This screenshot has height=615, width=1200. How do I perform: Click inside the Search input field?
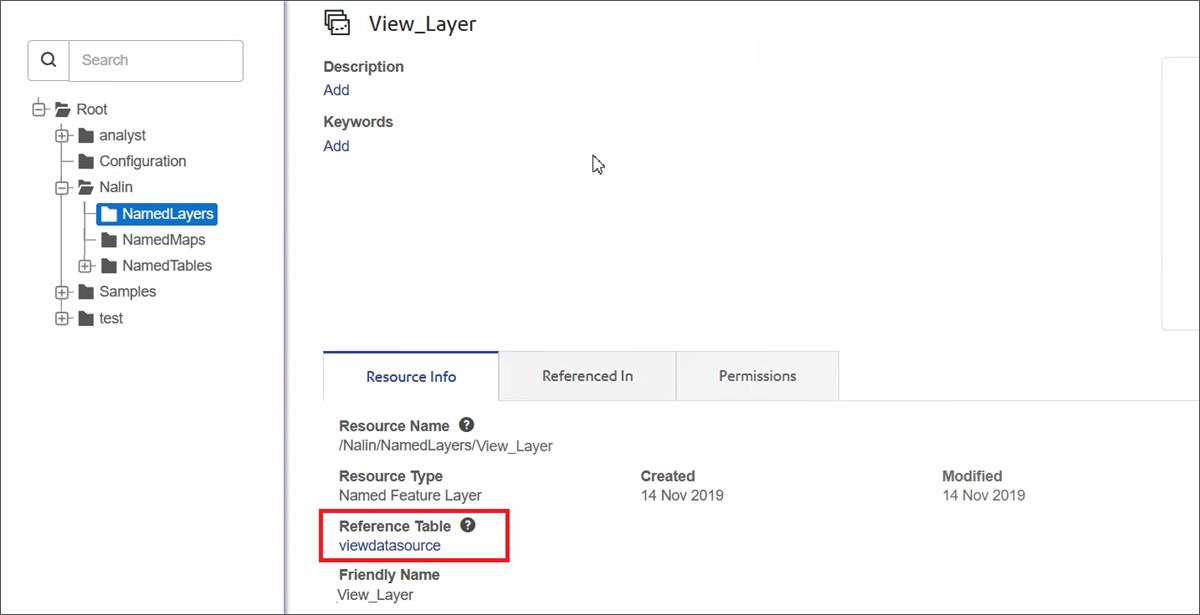pos(150,60)
